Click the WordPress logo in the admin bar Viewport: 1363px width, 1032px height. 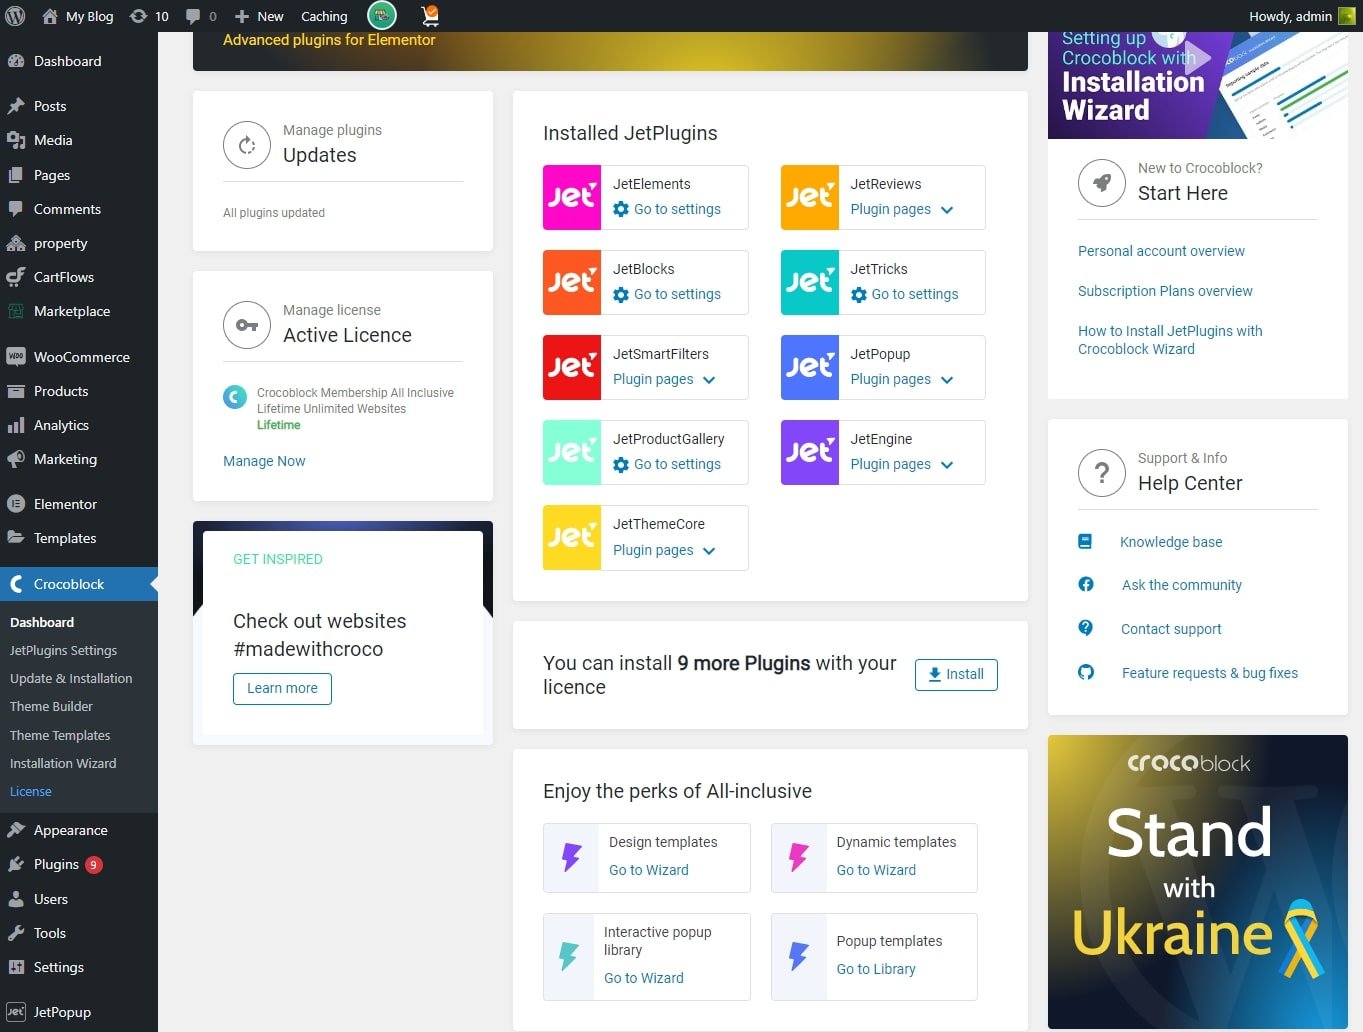coord(15,16)
